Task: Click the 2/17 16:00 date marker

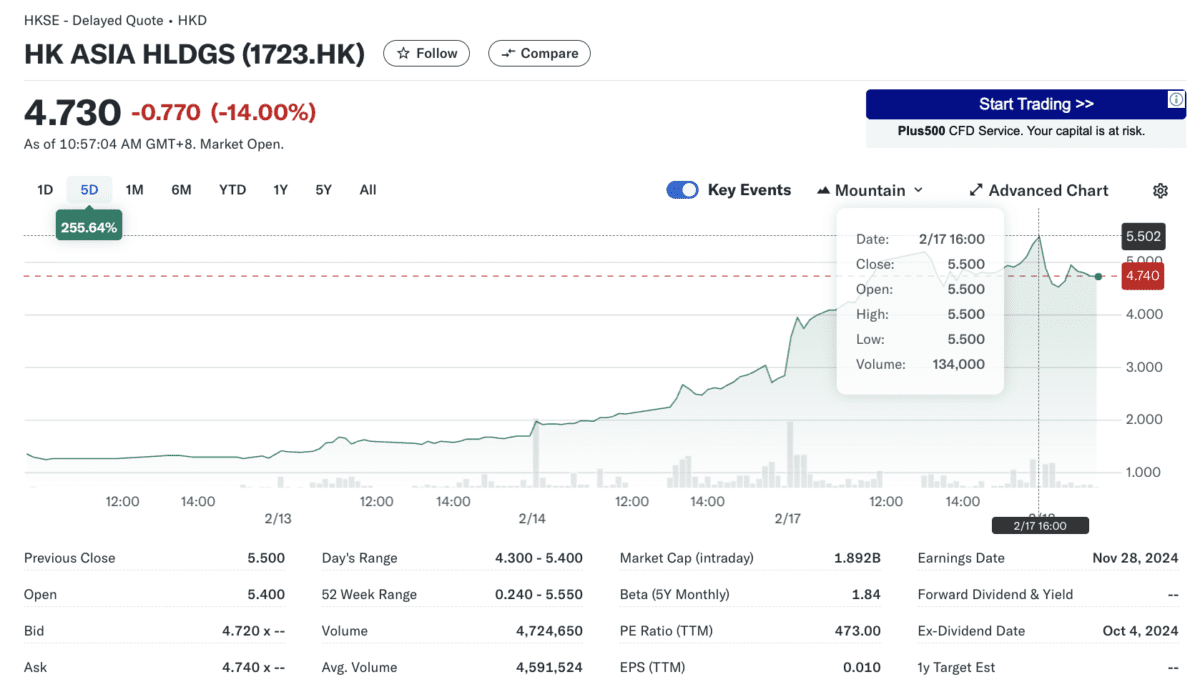Action: (x=1040, y=525)
